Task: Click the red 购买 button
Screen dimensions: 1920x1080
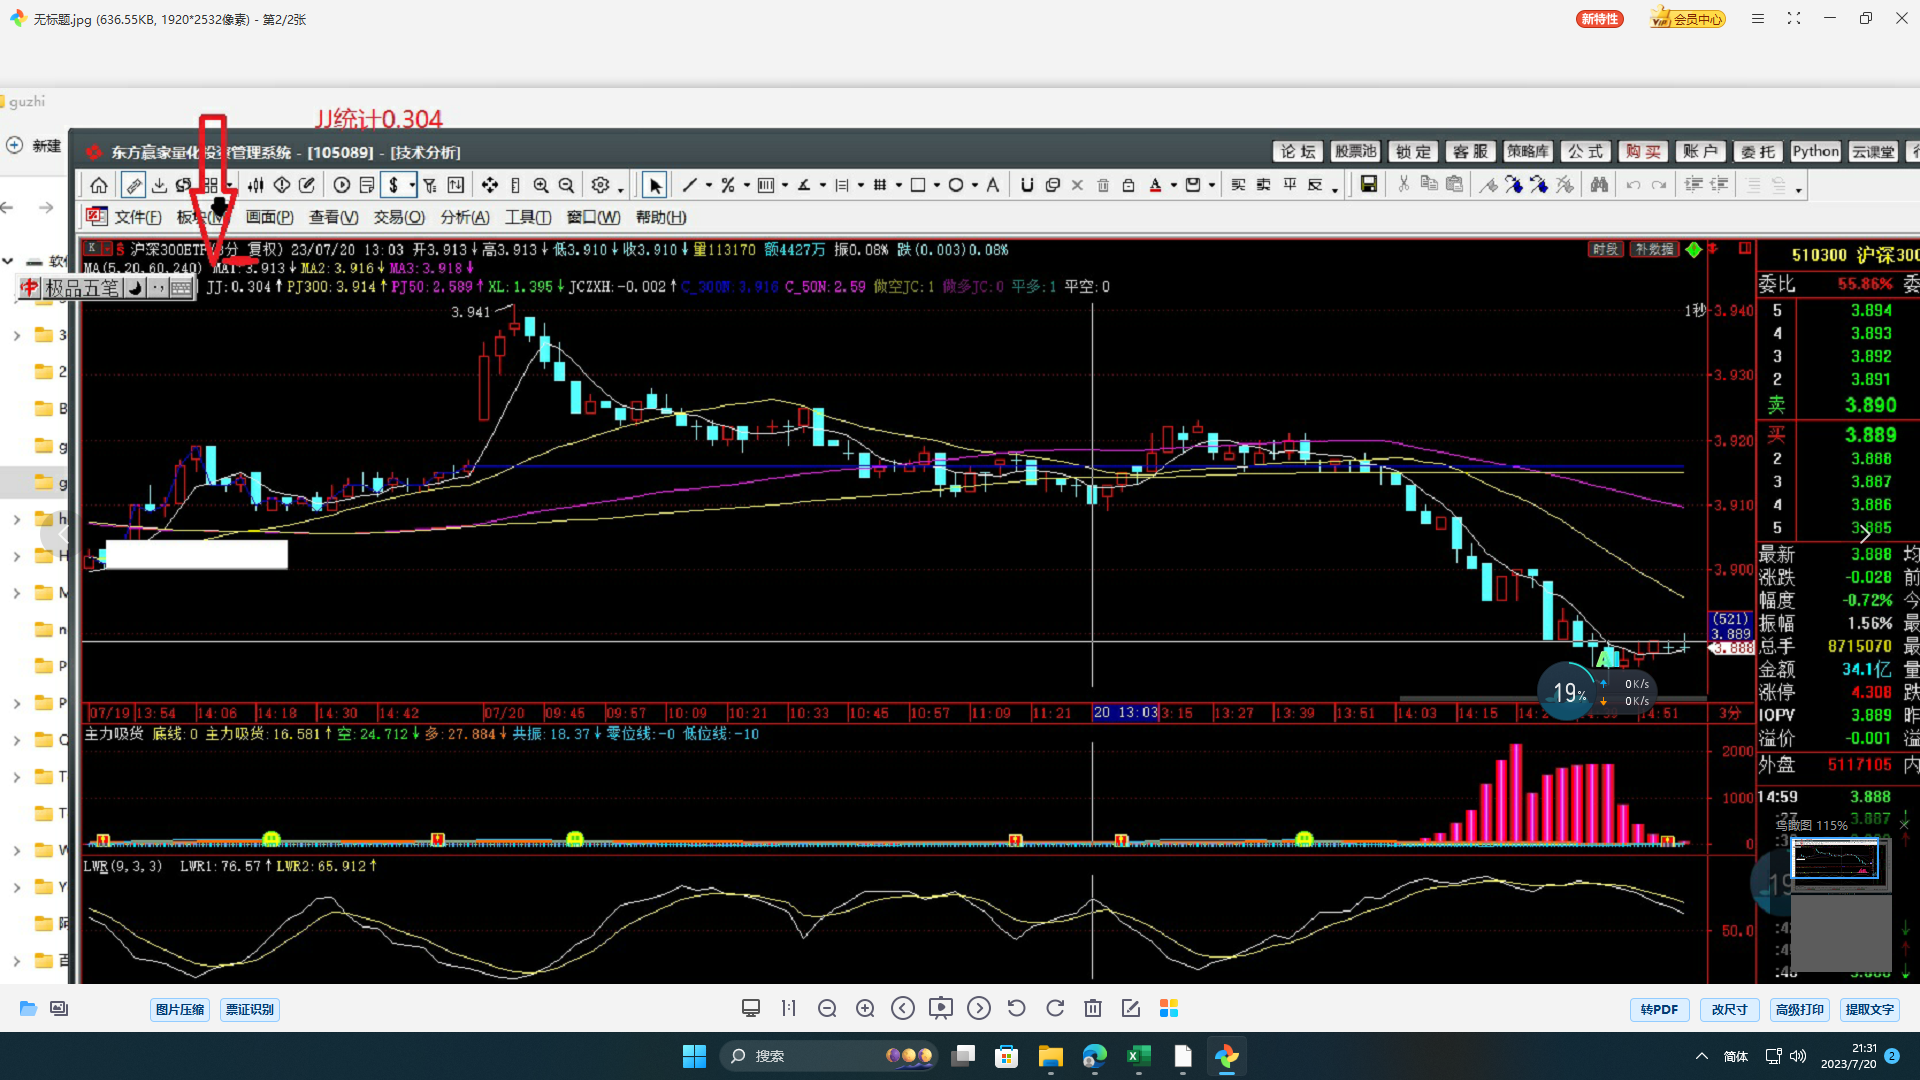Action: pyautogui.click(x=1644, y=151)
